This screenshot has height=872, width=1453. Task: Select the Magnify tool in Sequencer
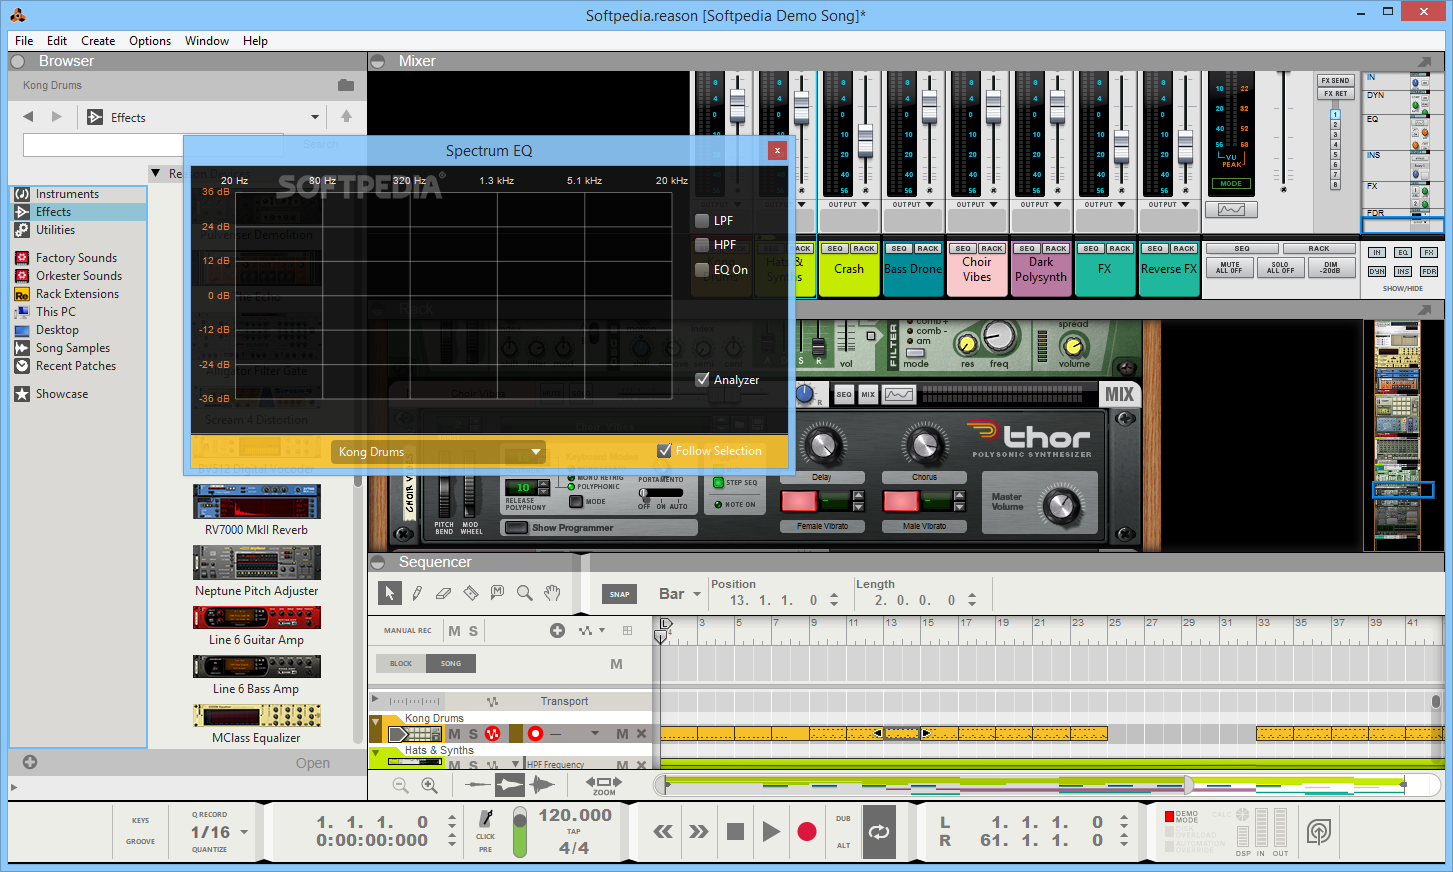[524, 593]
